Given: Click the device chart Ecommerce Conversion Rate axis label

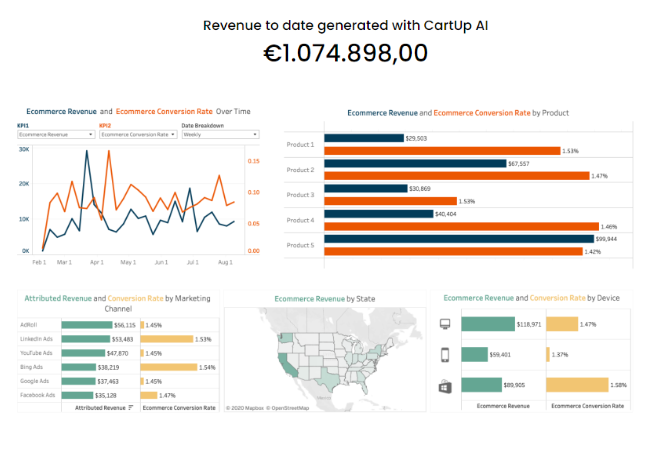Looking at the screenshot, I should click(x=587, y=406).
